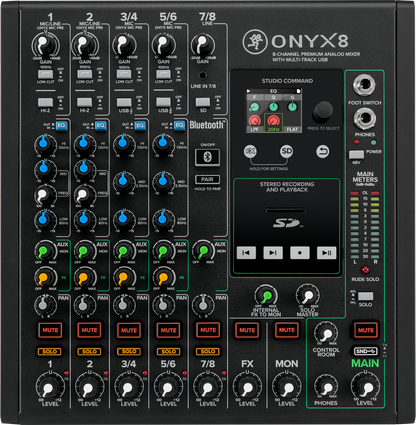Click the channel 1 GAIN knob
Image resolution: width=416 pixels, height=425 pixels.
tap(46, 45)
